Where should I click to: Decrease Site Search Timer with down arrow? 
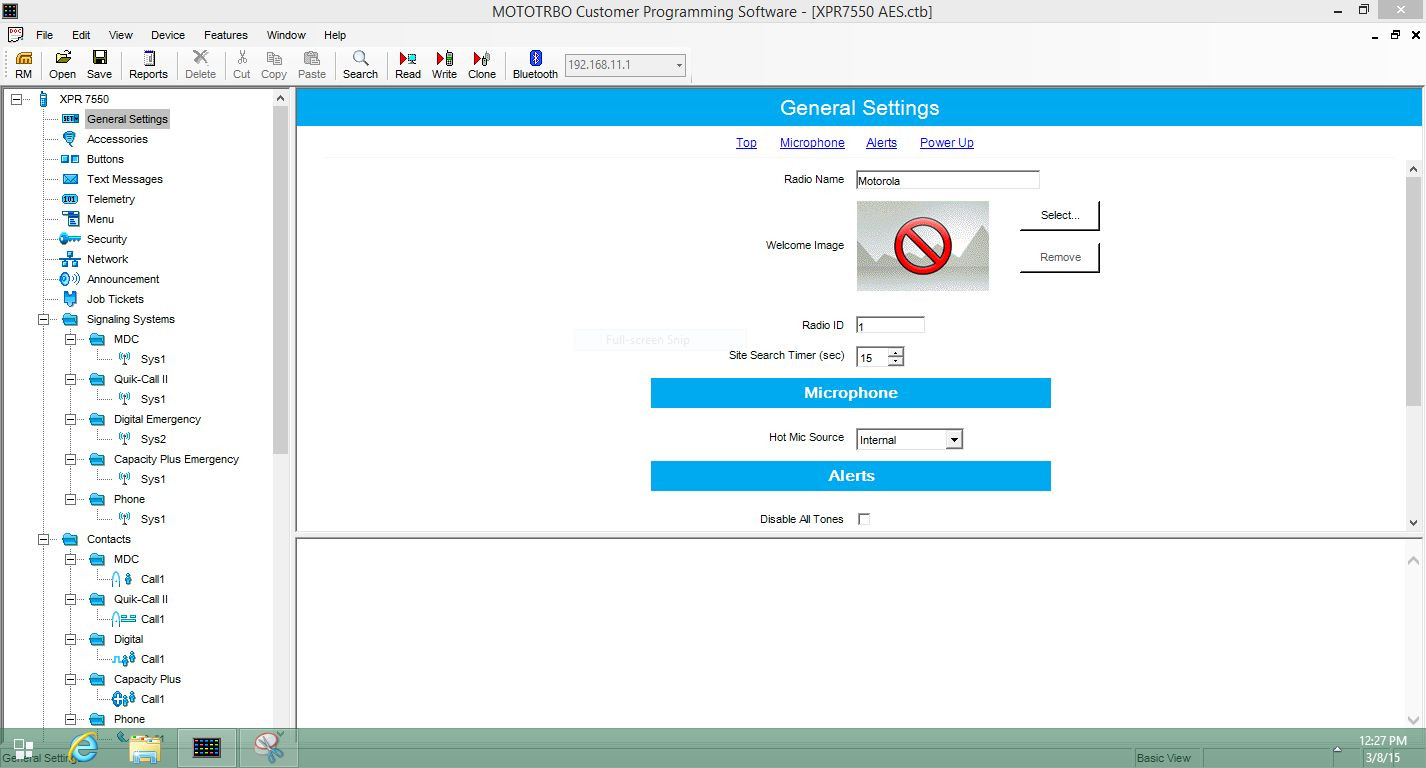tap(896, 362)
